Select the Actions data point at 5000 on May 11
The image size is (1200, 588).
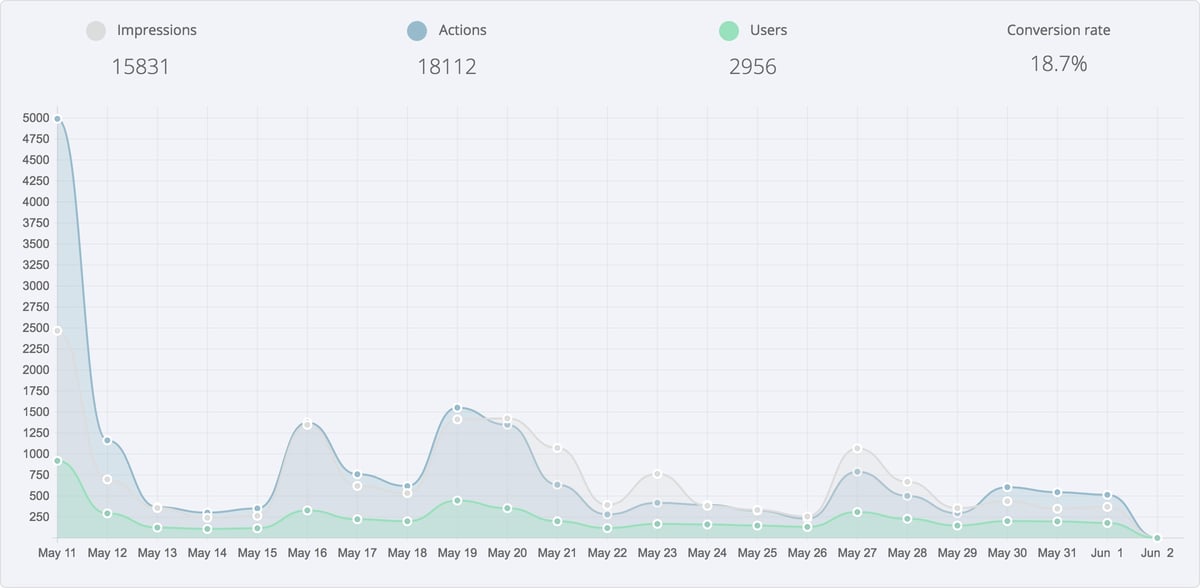(x=57, y=119)
